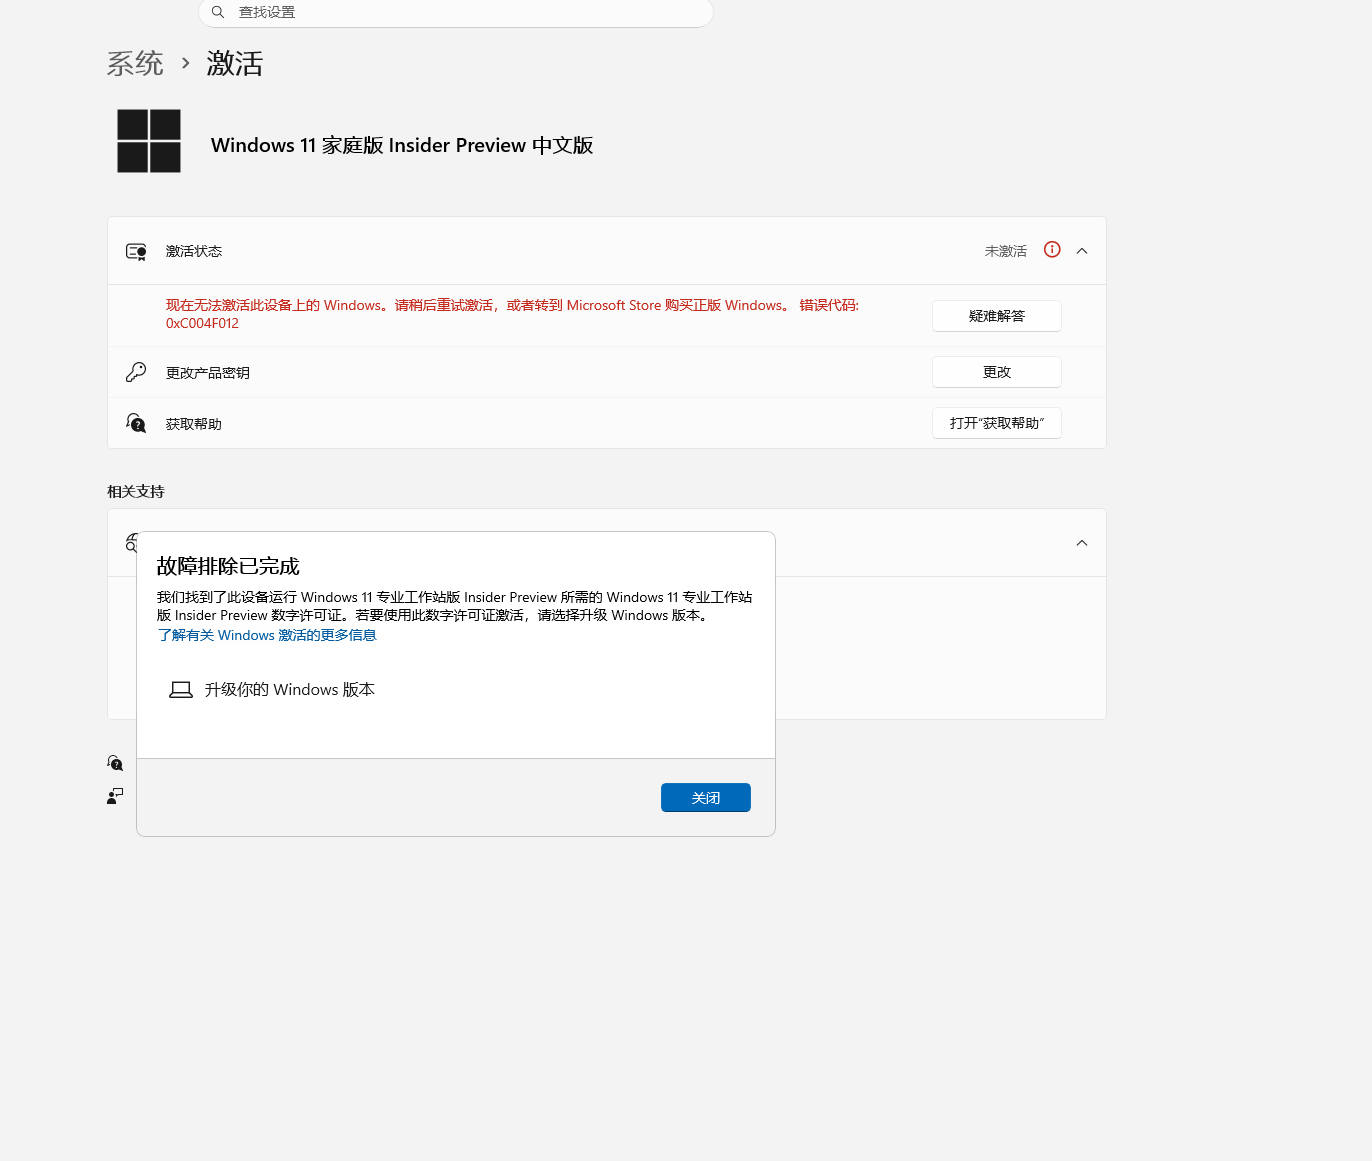This screenshot has height=1161, width=1372.
Task: Click the 相关支持 section heading
Action: point(136,492)
